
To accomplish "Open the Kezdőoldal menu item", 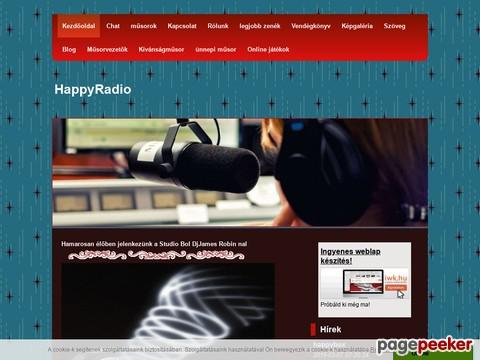I will tap(79, 26).
